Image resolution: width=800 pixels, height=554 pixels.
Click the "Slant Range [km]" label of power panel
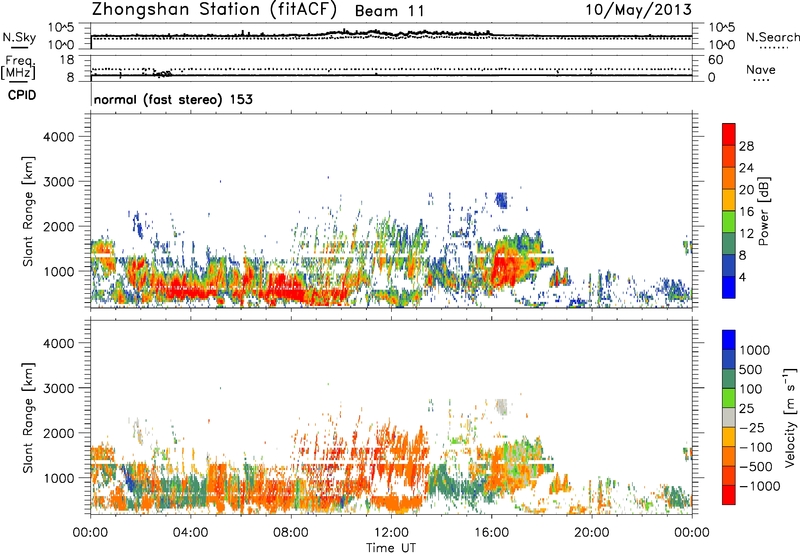point(28,211)
